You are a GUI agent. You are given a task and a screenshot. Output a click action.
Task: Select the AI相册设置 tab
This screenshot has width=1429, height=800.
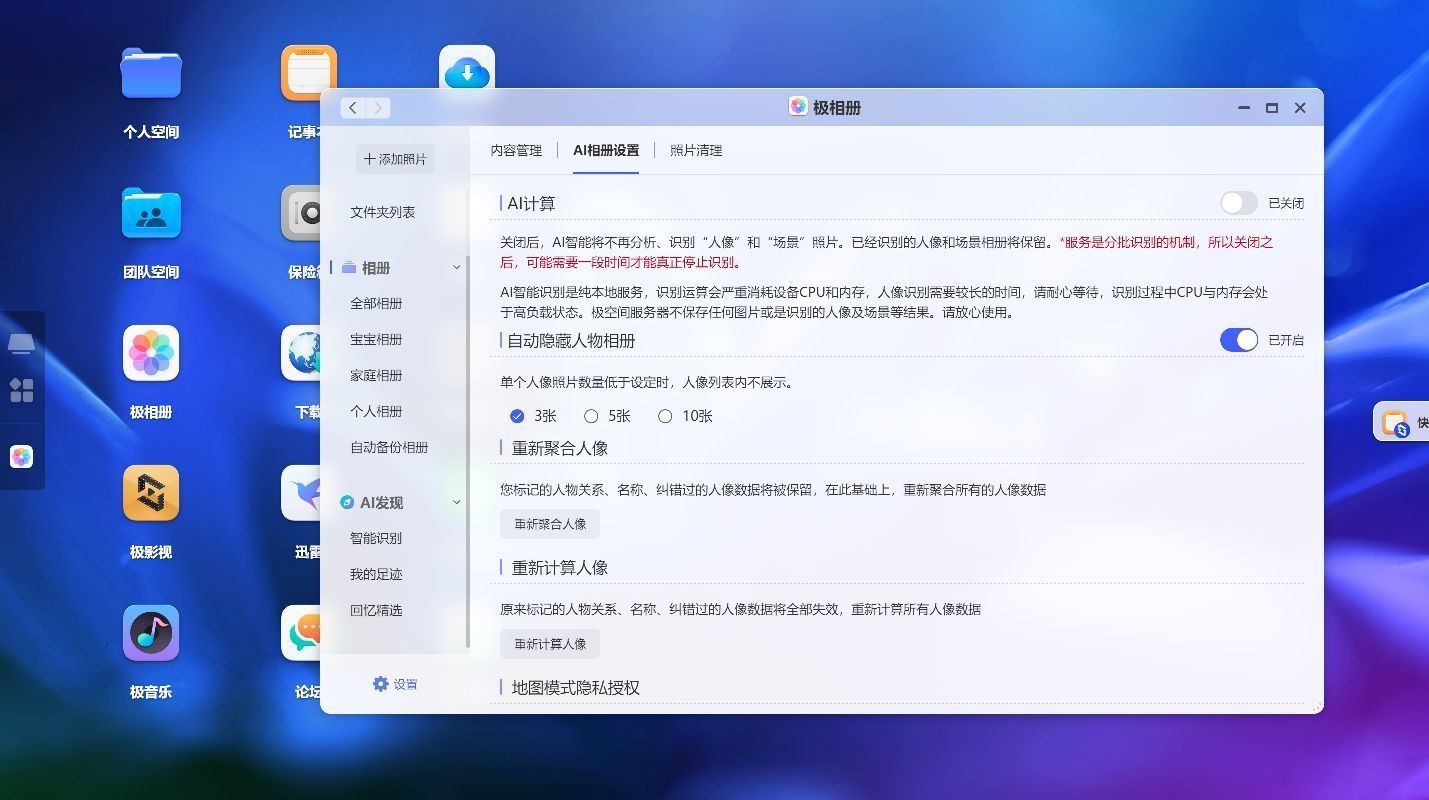[606, 150]
